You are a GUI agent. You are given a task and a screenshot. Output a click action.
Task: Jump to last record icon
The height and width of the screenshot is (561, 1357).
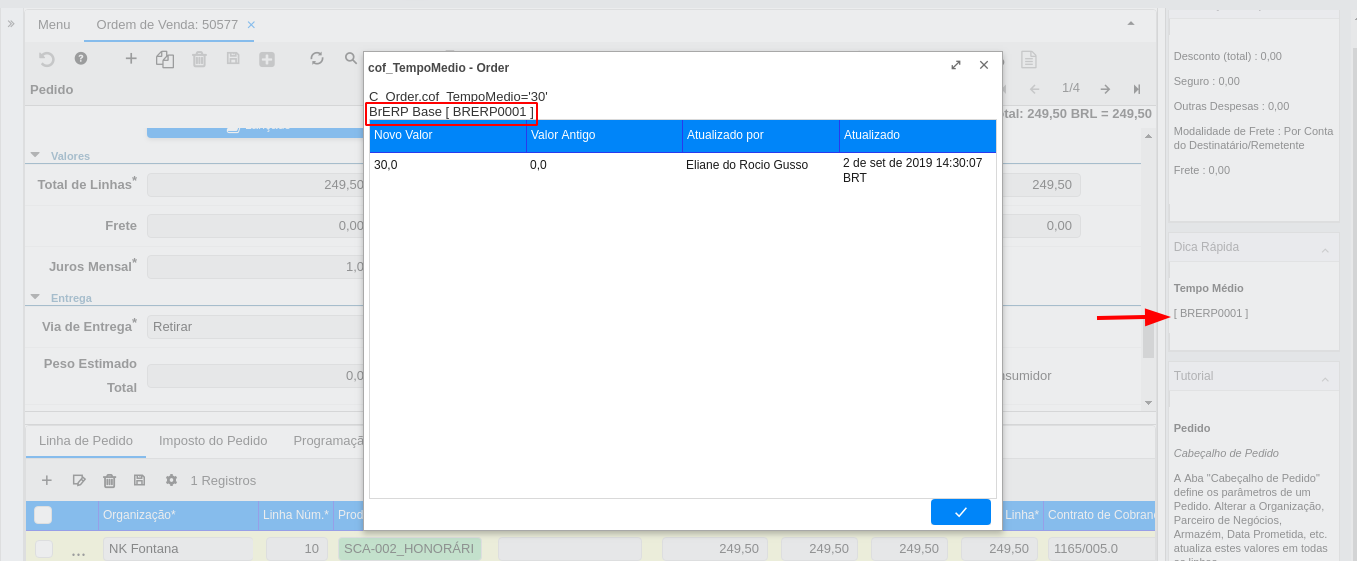(1137, 89)
